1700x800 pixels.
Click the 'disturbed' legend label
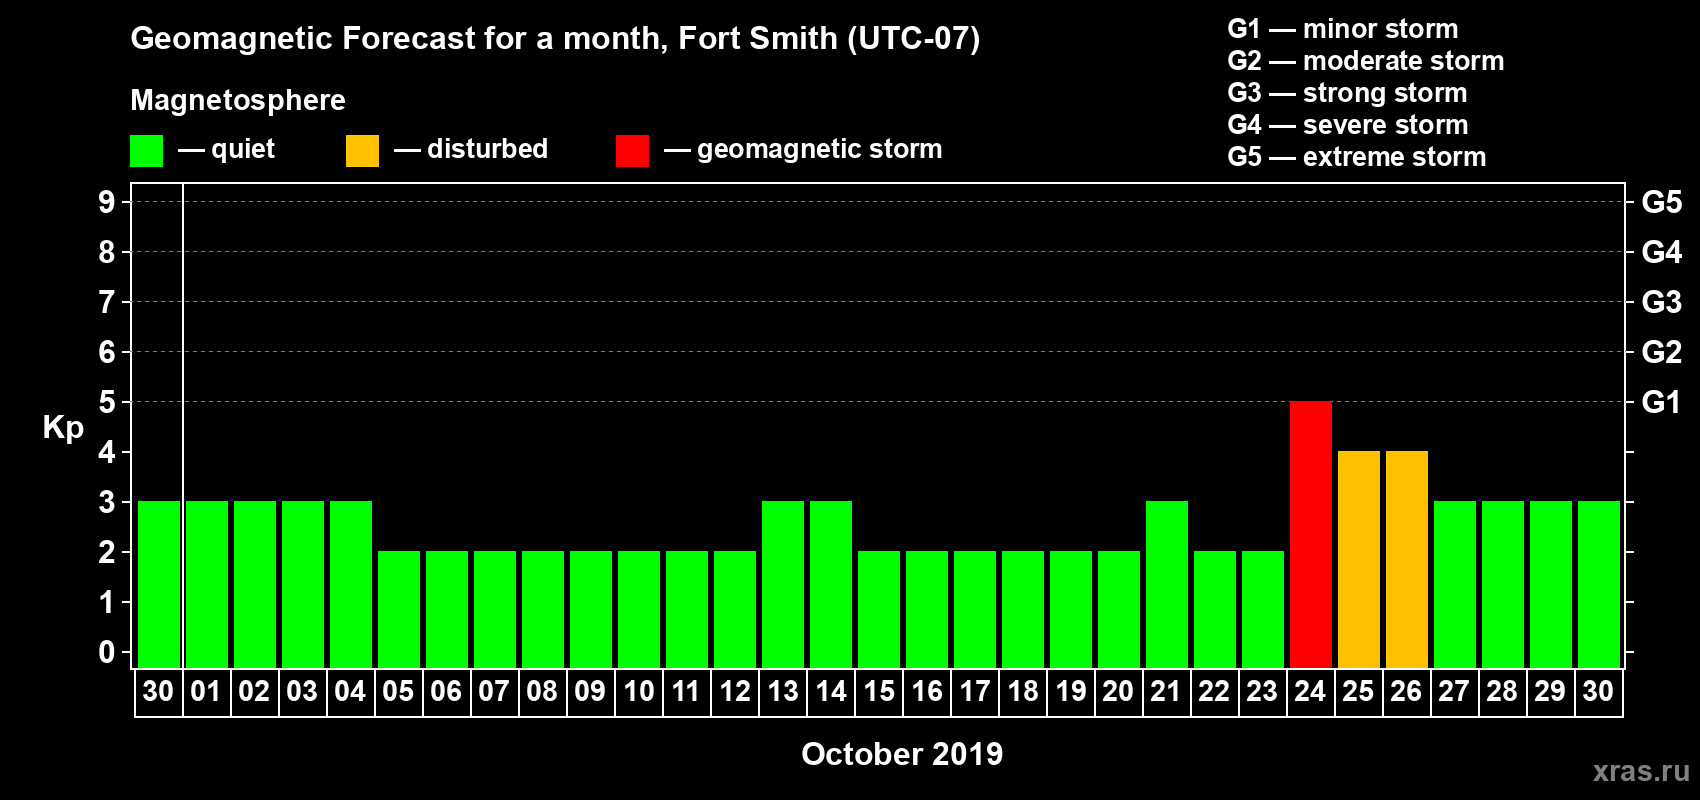coord(487,149)
